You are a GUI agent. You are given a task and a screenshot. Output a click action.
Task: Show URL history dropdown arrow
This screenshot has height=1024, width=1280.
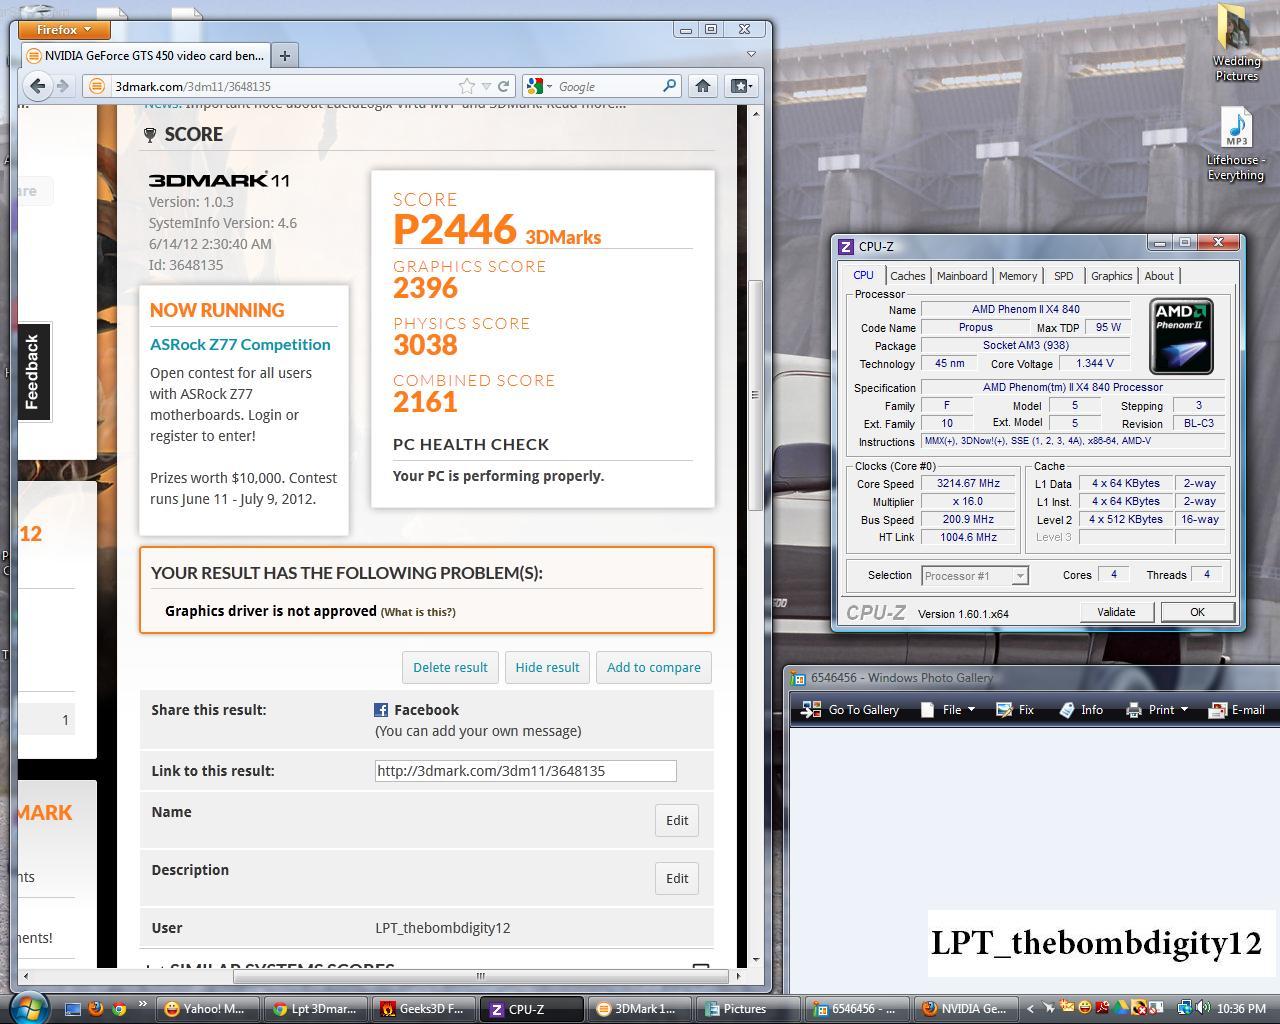(486, 86)
